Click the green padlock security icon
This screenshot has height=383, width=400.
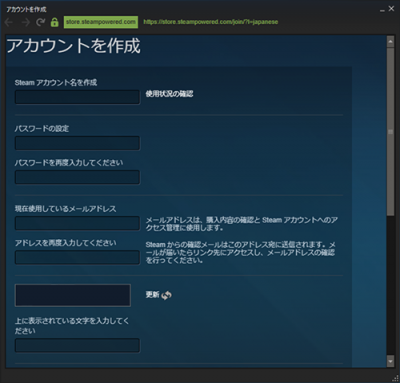[54, 22]
